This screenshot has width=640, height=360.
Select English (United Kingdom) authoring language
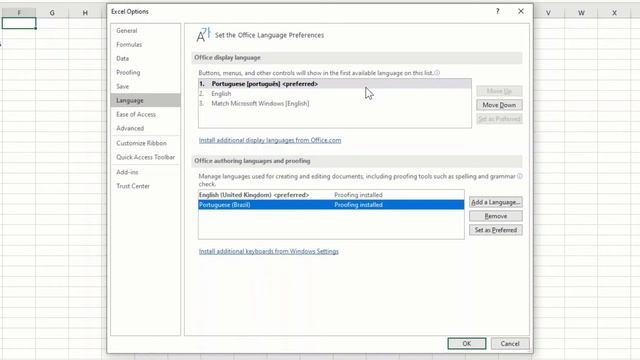tap(331, 195)
